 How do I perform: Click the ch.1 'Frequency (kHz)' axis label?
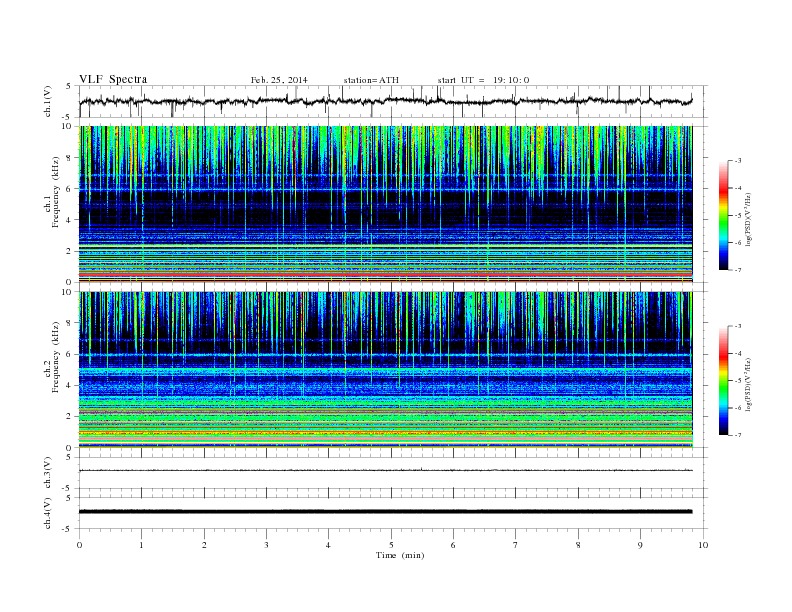[x=55, y=192]
